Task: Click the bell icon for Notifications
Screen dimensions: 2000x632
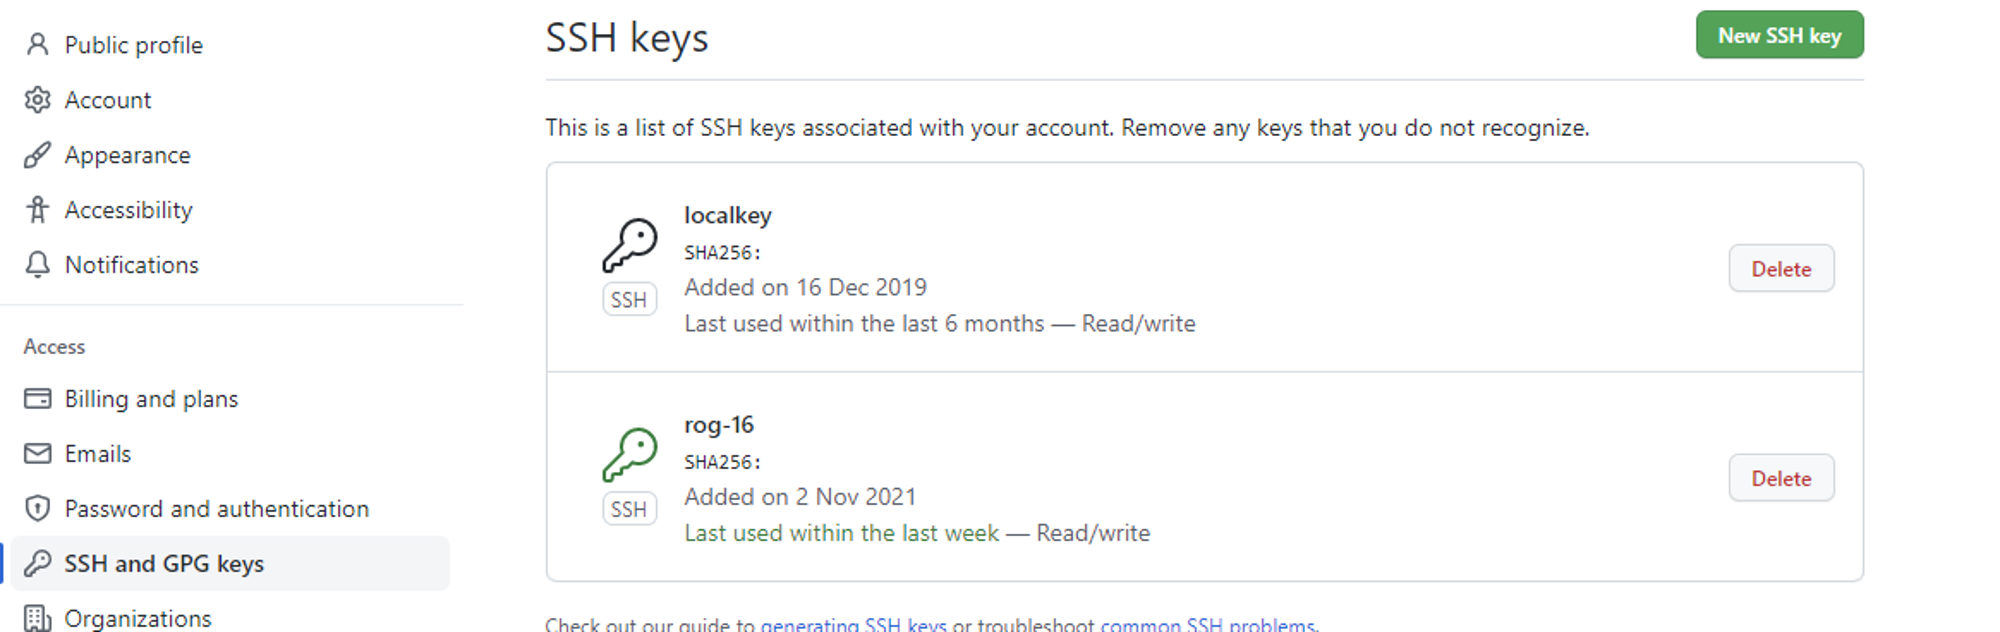Action: coord(37,265)
